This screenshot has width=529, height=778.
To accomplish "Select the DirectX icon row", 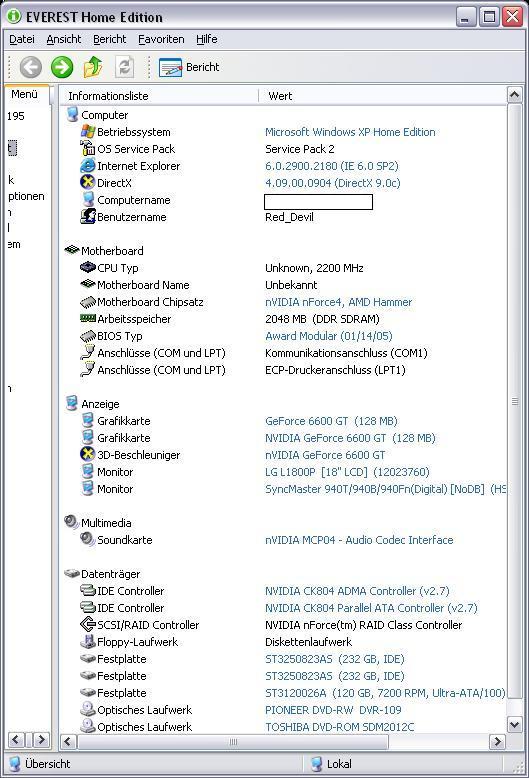I will coord(87,183).
